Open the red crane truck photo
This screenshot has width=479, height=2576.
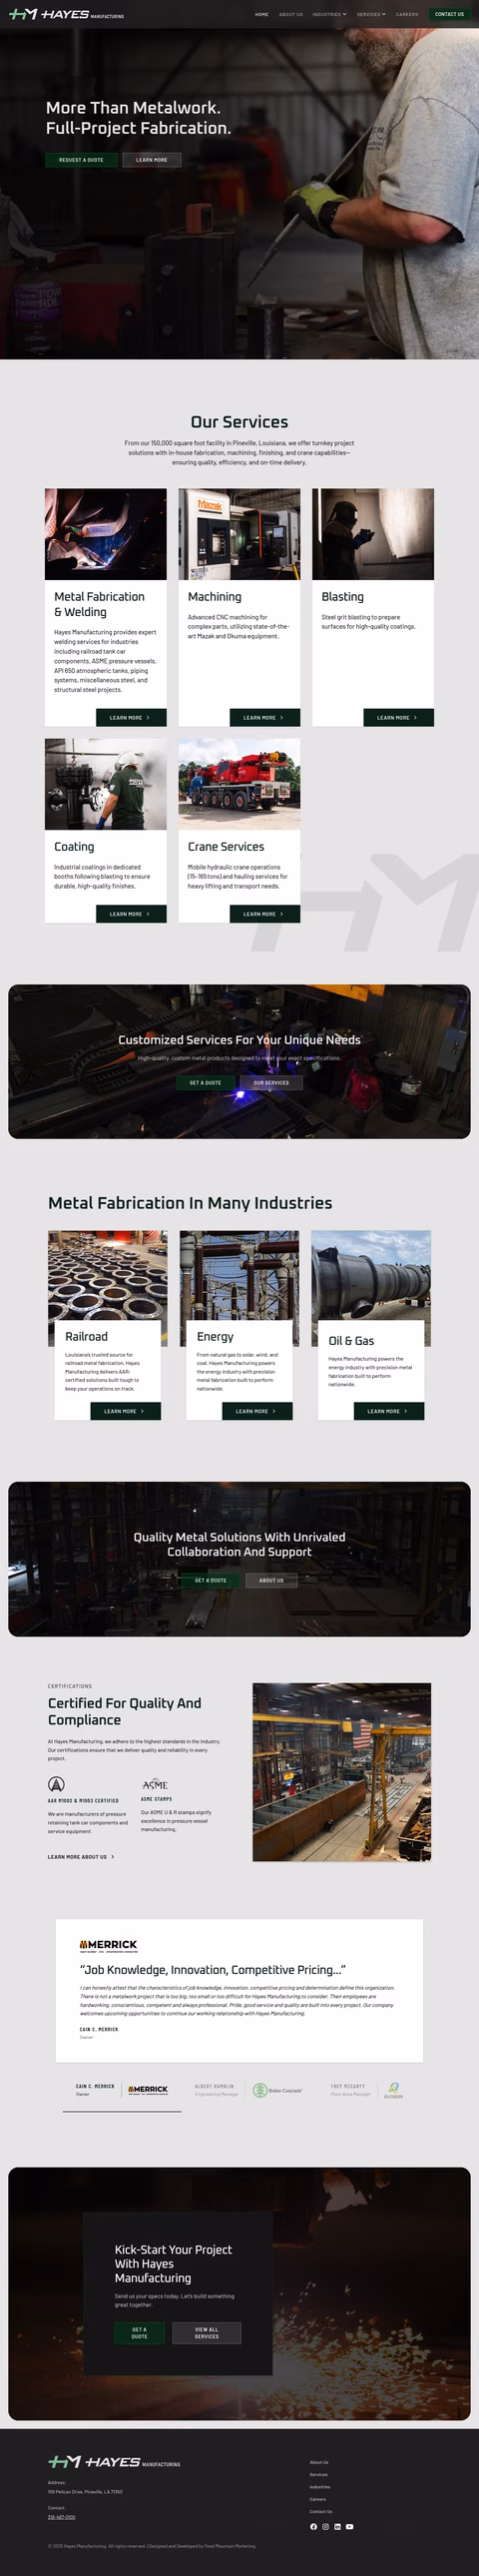[x=239, y=784]
